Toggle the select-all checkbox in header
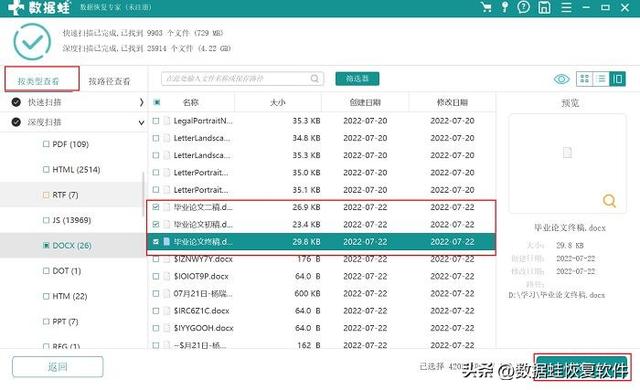The image size is (640, 390). point(157,102)
